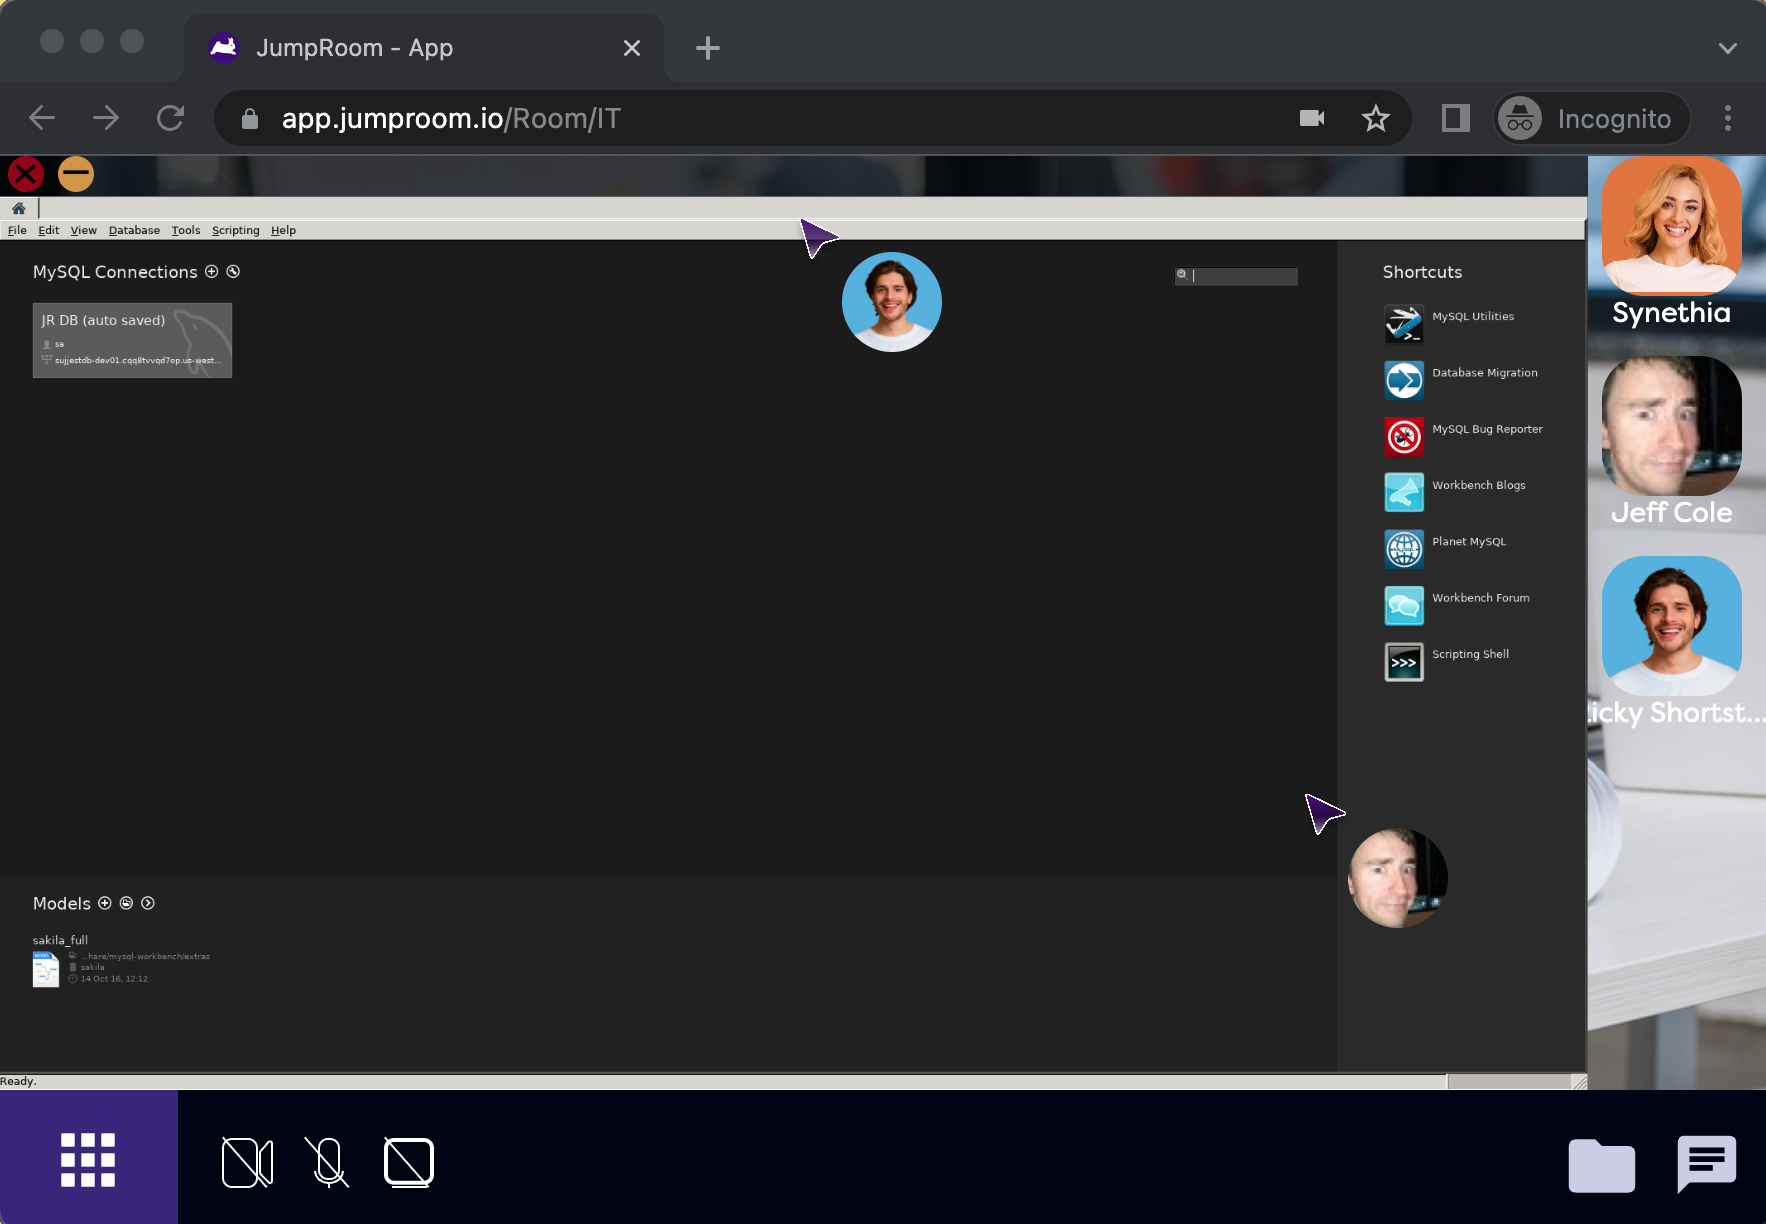Toggle screen sharing

409,1162
